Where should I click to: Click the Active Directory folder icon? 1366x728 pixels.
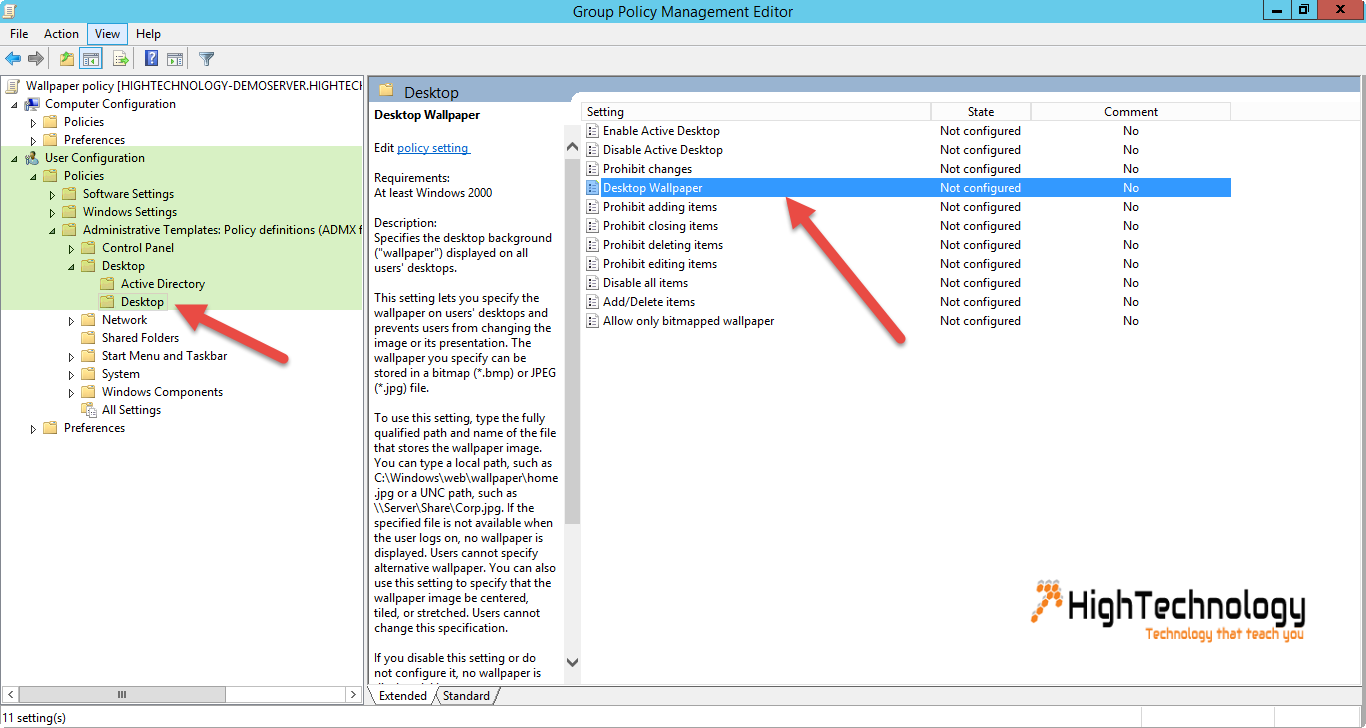coord(108,284)
